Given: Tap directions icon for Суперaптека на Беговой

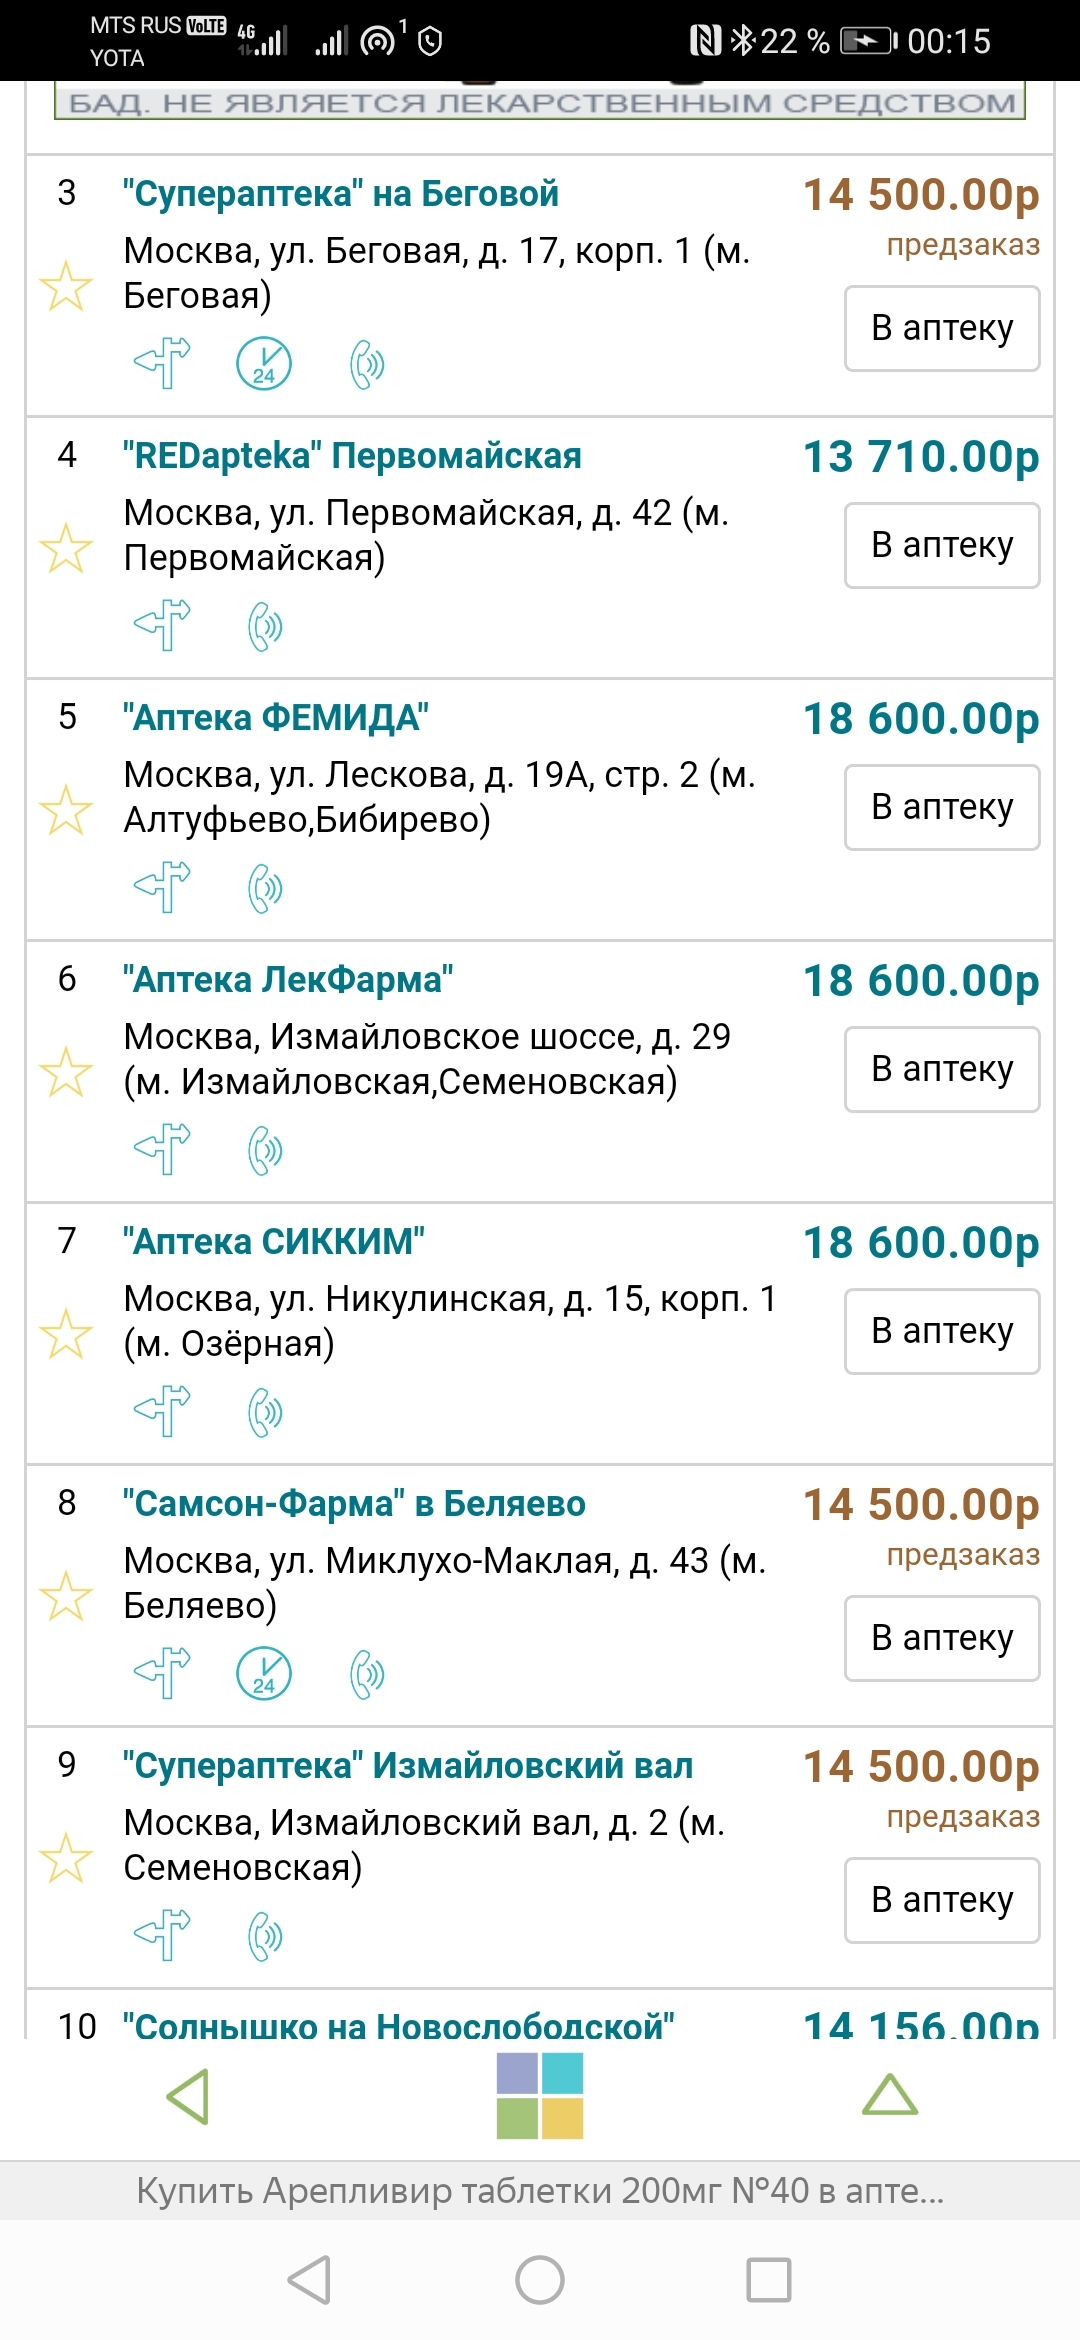Looking at the screenshot, I should (x=162, y=363).
